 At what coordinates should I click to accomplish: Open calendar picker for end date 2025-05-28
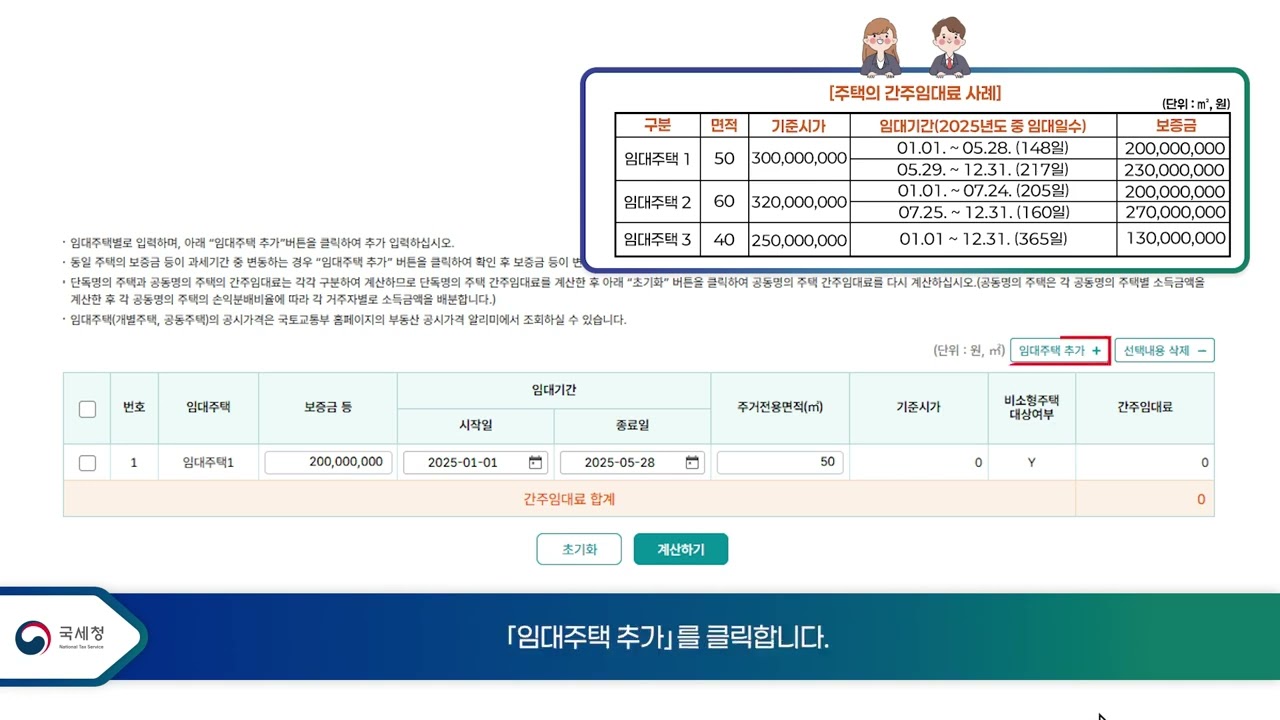tap(692, 463)
